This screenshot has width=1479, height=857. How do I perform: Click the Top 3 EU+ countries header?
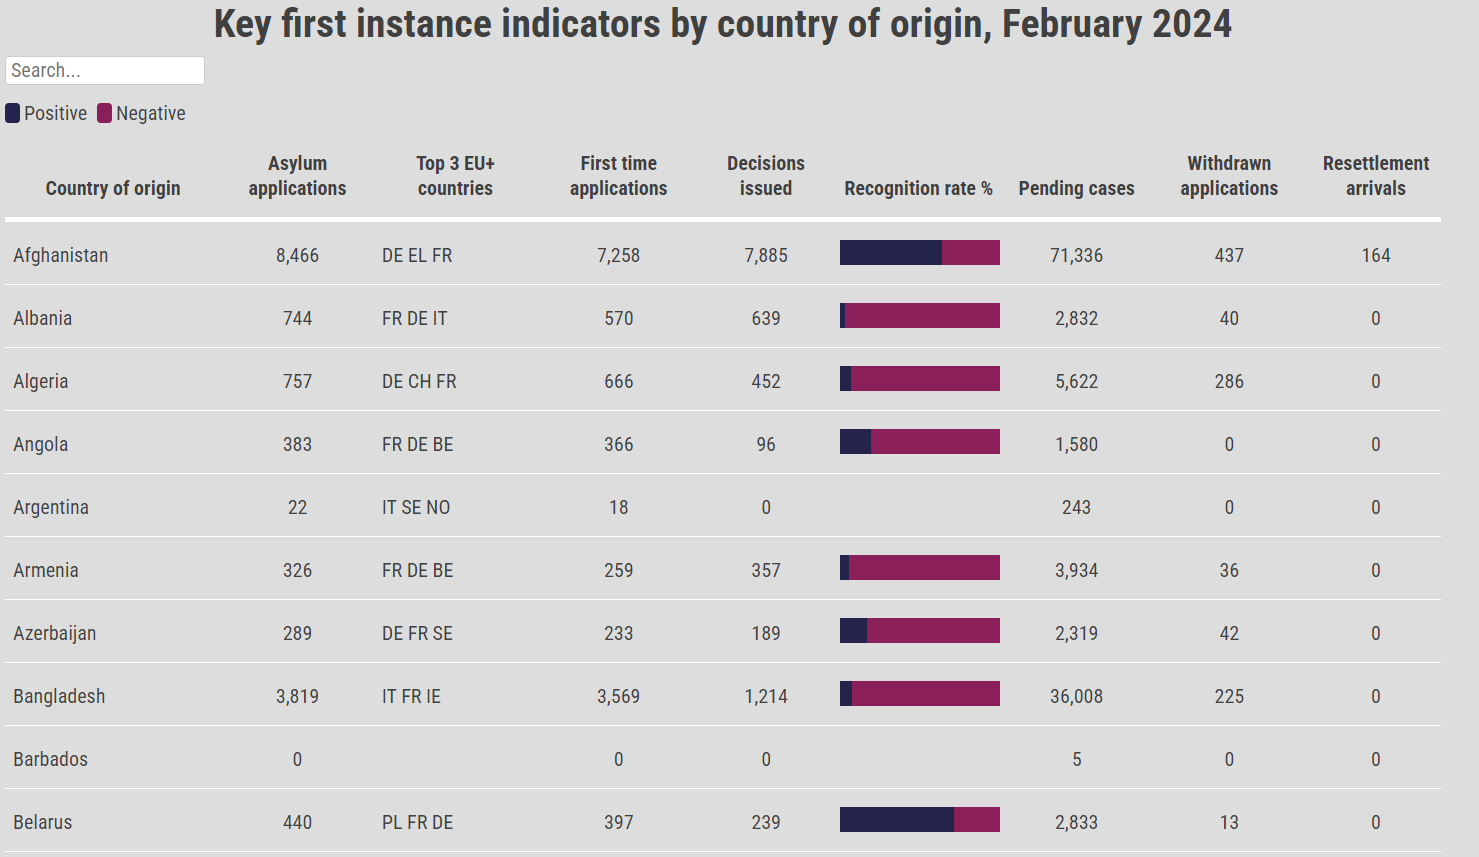(x=455, y=176)
